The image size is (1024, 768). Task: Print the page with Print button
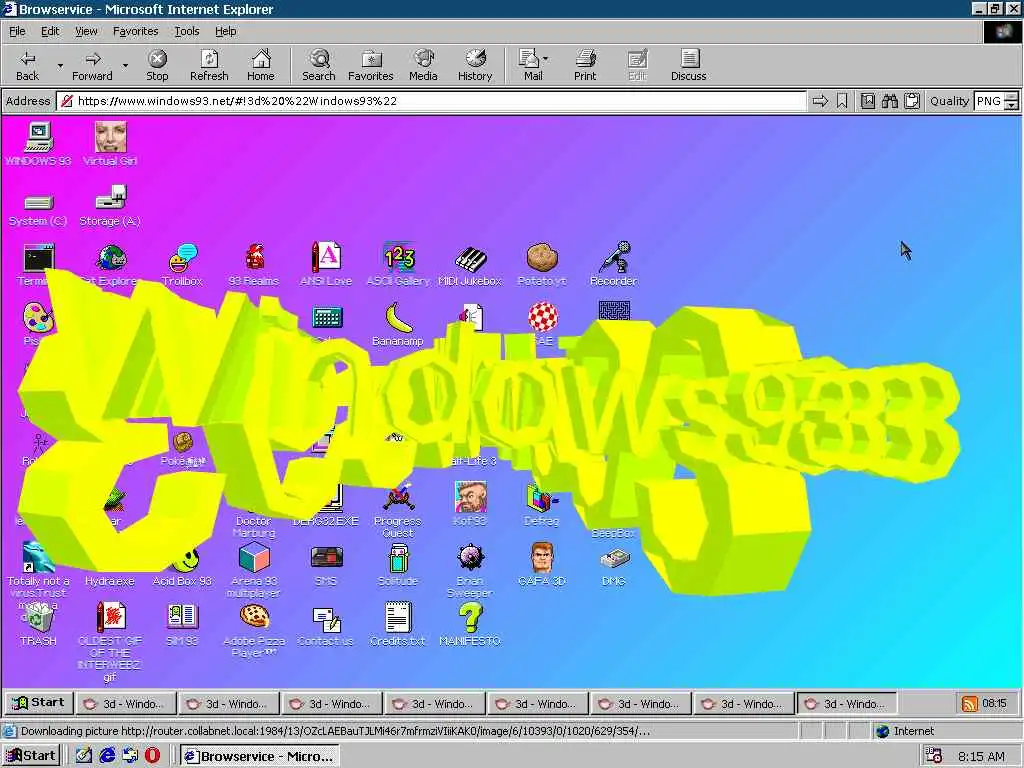point(585,65)
